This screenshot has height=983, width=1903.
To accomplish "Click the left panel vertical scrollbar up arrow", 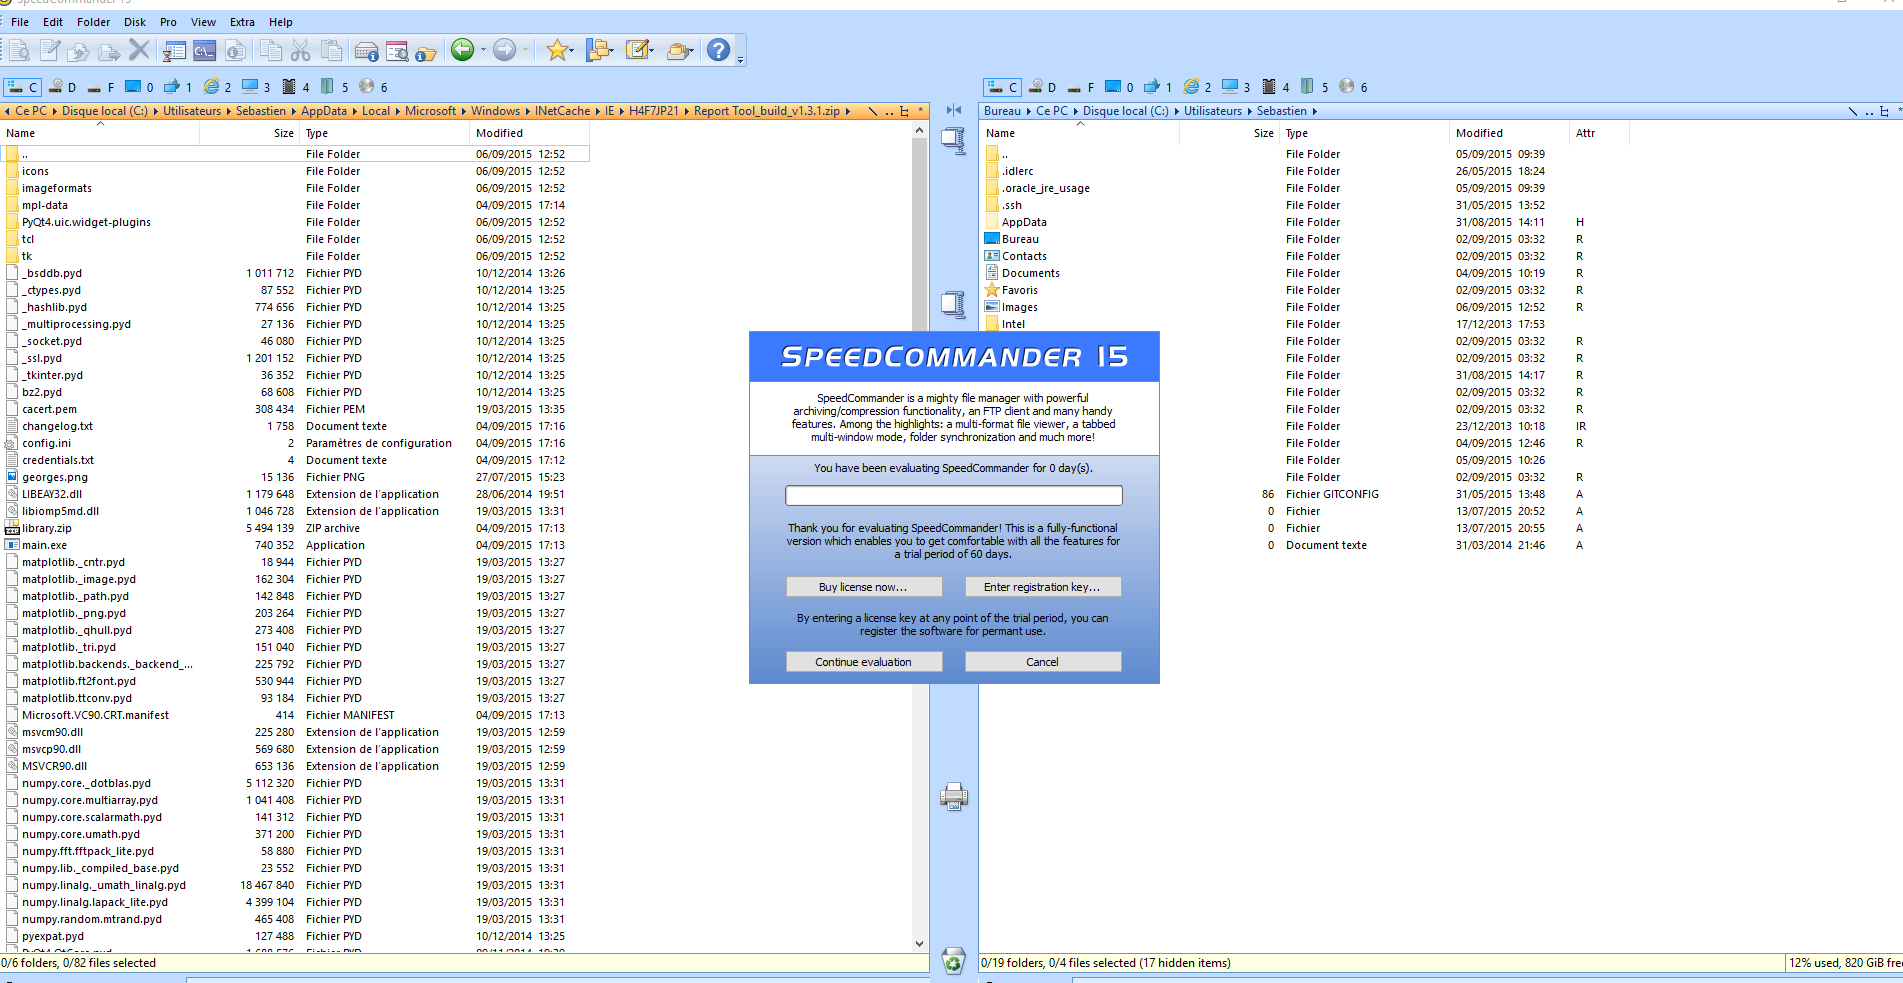I will coord(920,131).
